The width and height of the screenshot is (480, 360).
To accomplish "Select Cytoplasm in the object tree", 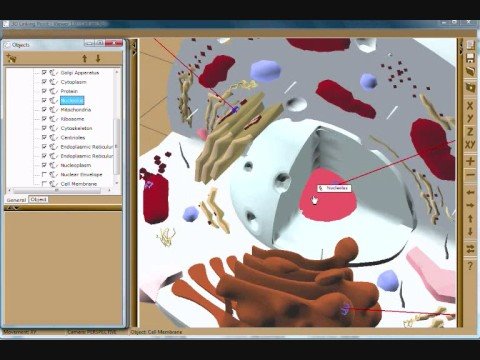I will (x=74, y=82).
